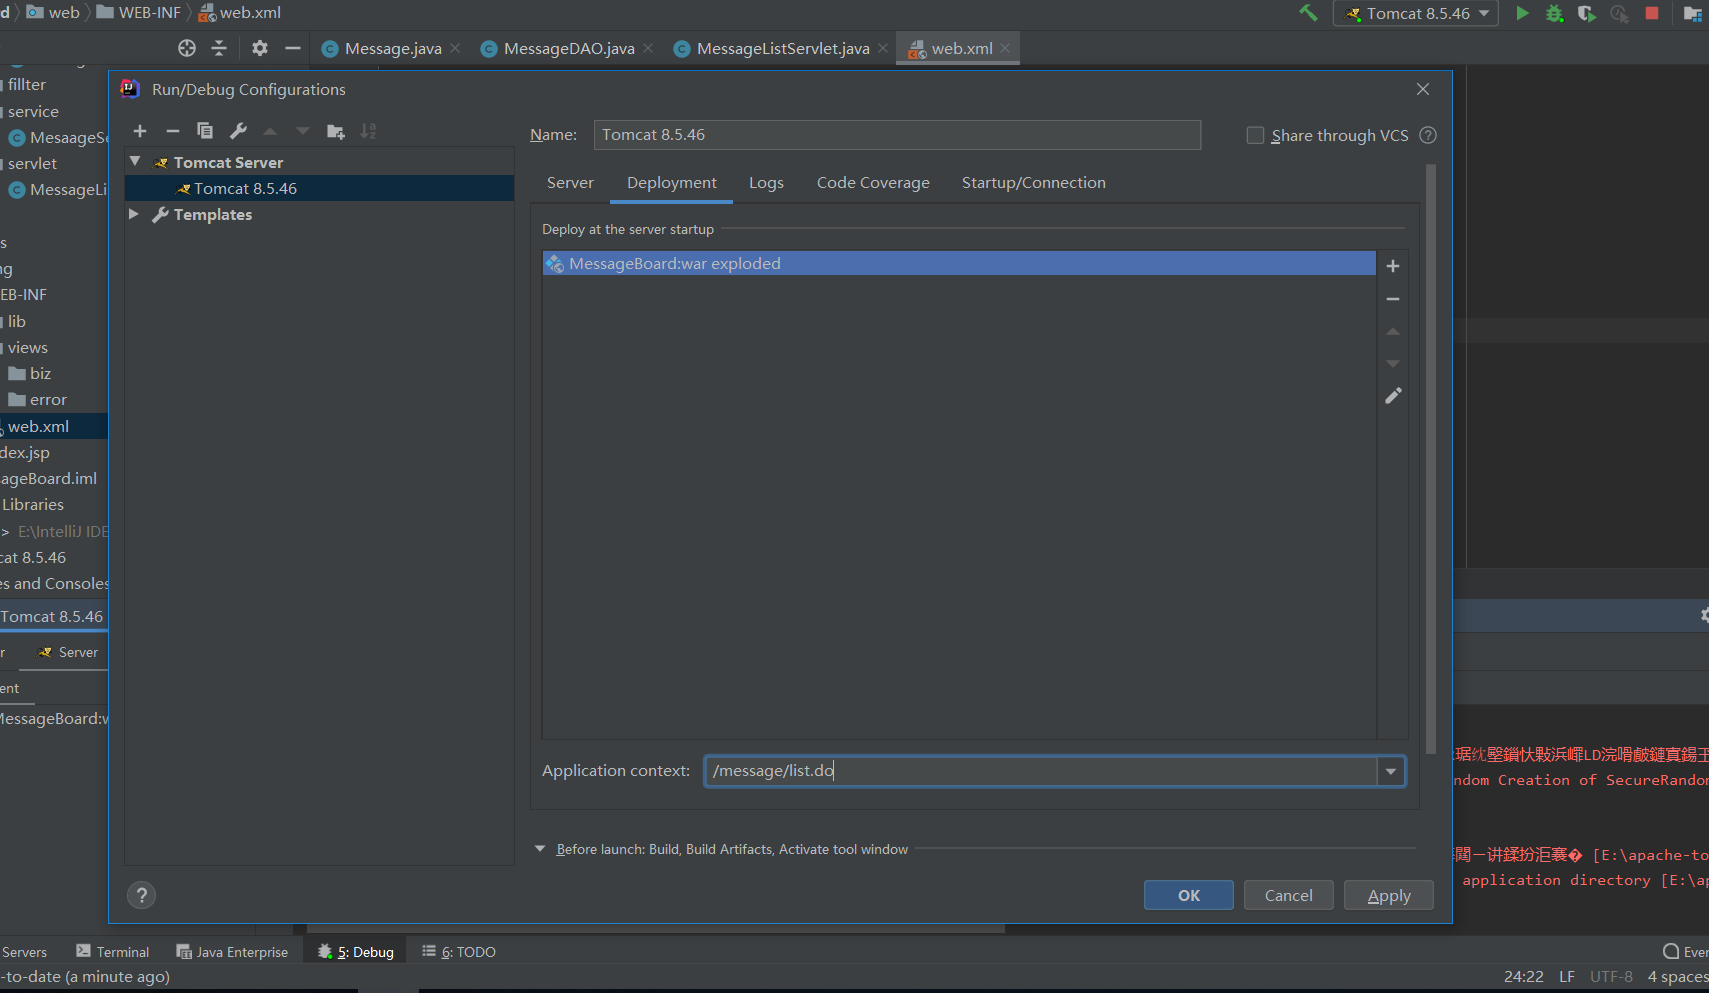Move configuration down in list
The width and height of the screenshot is (1709, 993).
(303, 131)
